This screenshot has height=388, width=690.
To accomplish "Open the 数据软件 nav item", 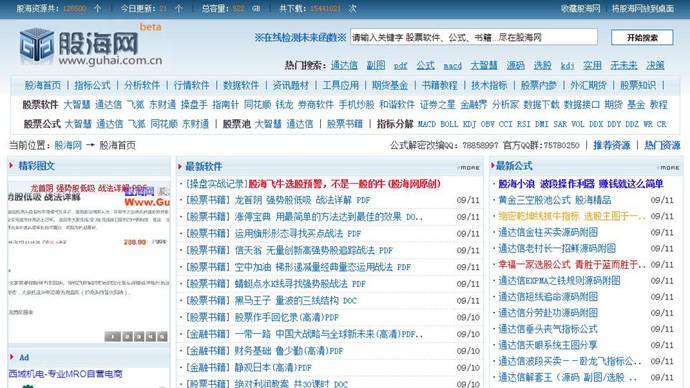I will tap(241, 85).
